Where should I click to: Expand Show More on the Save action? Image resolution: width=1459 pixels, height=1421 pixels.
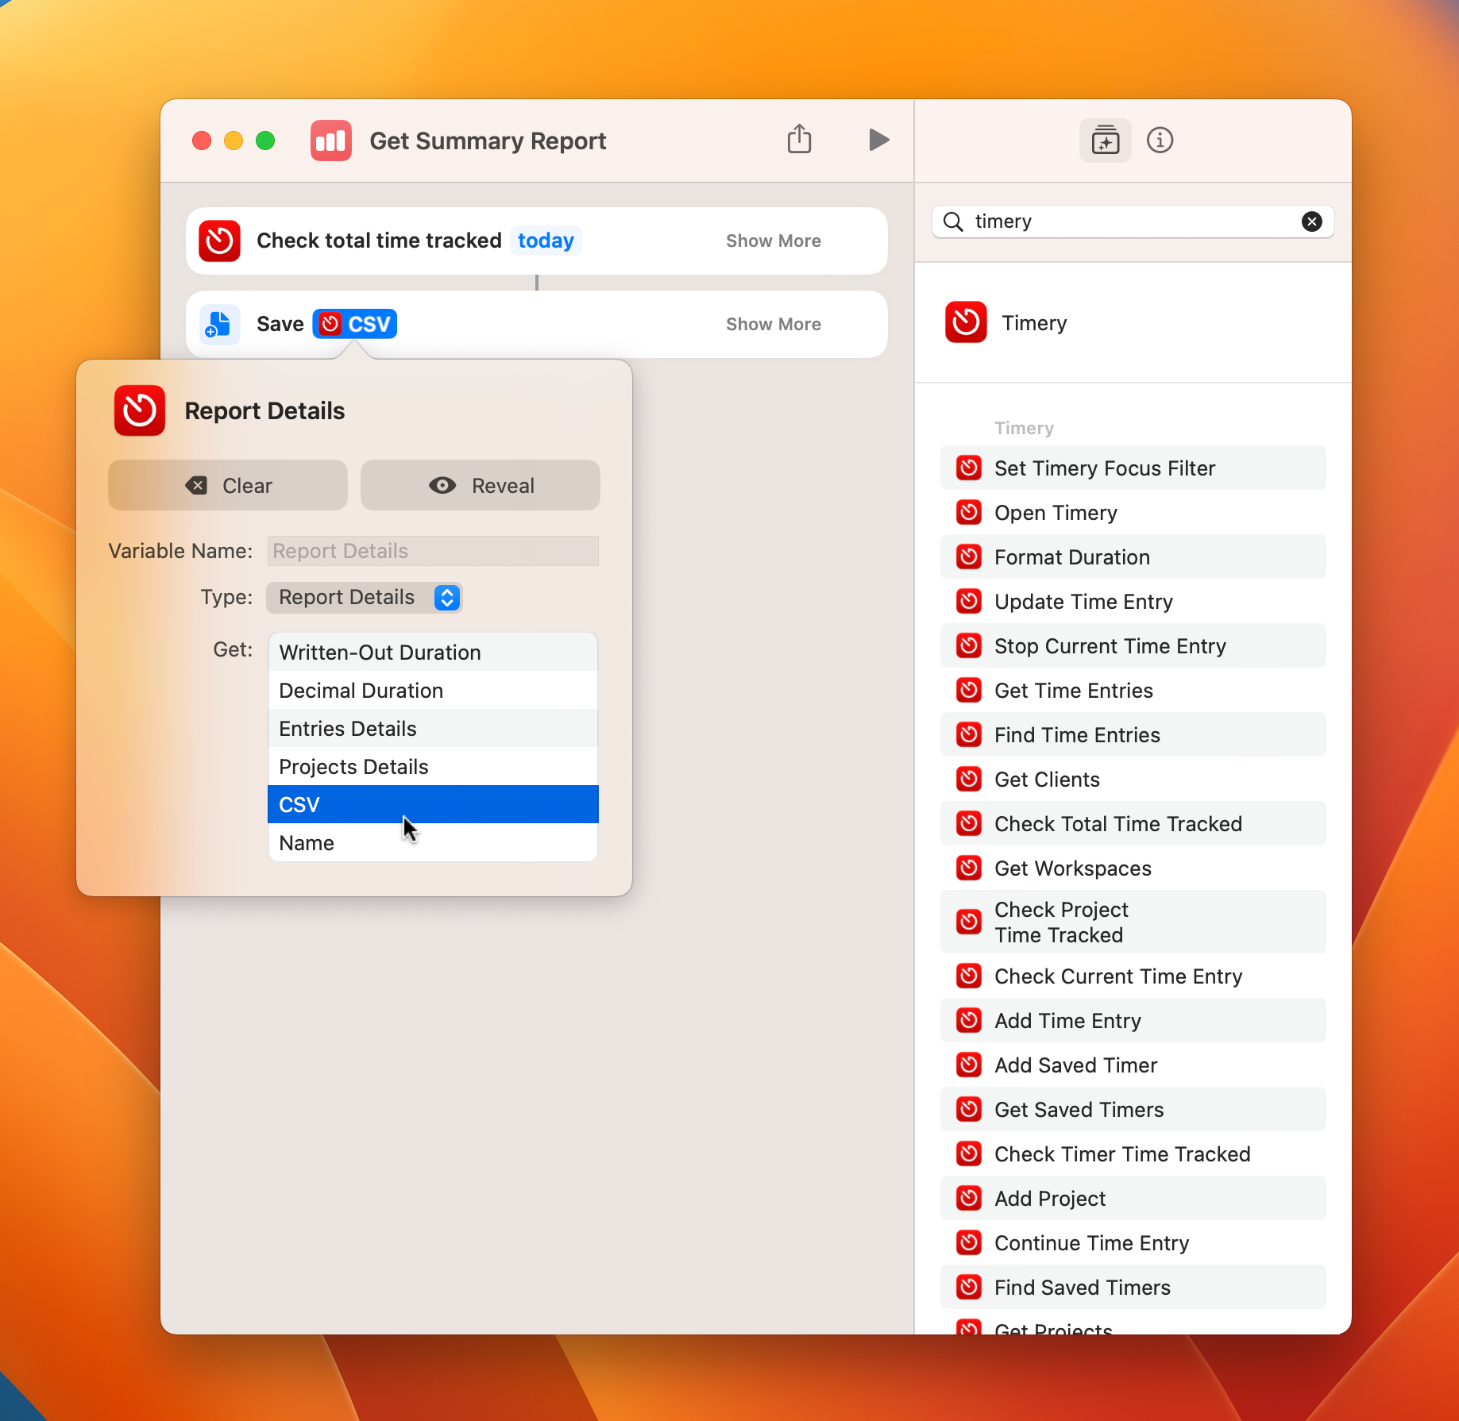773,324
